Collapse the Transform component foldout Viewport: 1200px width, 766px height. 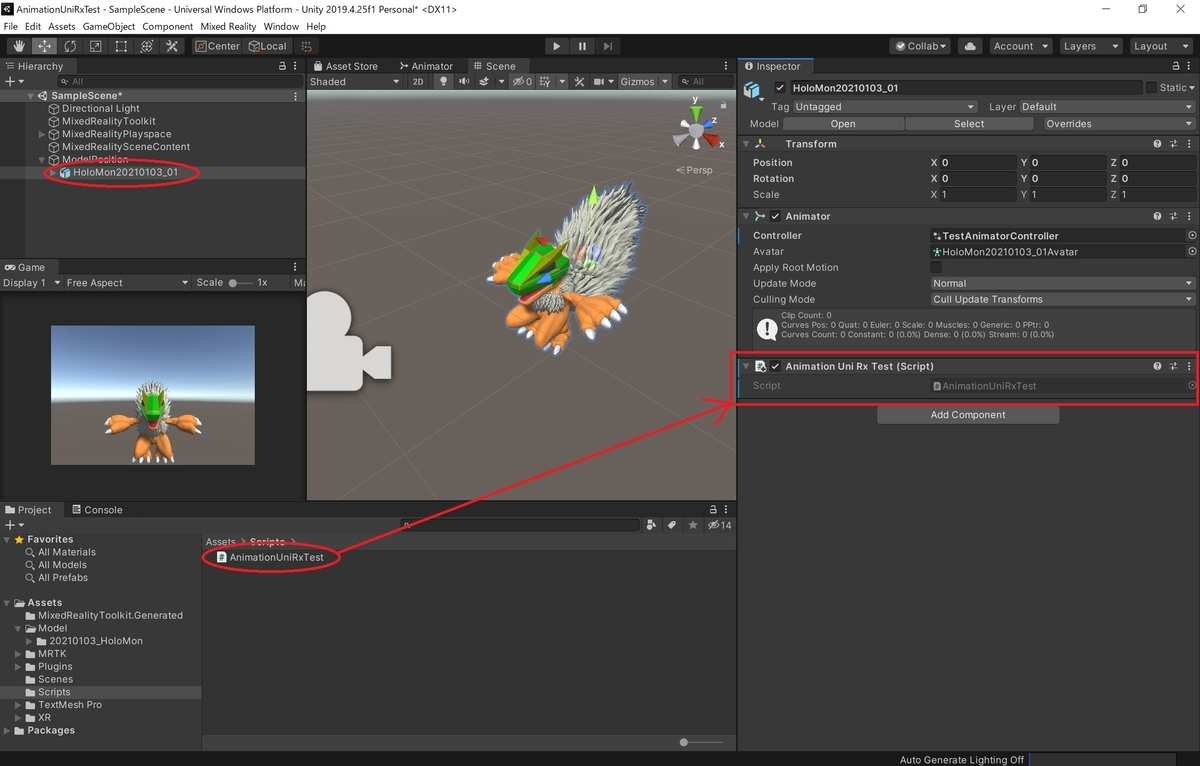coord(747,144)
